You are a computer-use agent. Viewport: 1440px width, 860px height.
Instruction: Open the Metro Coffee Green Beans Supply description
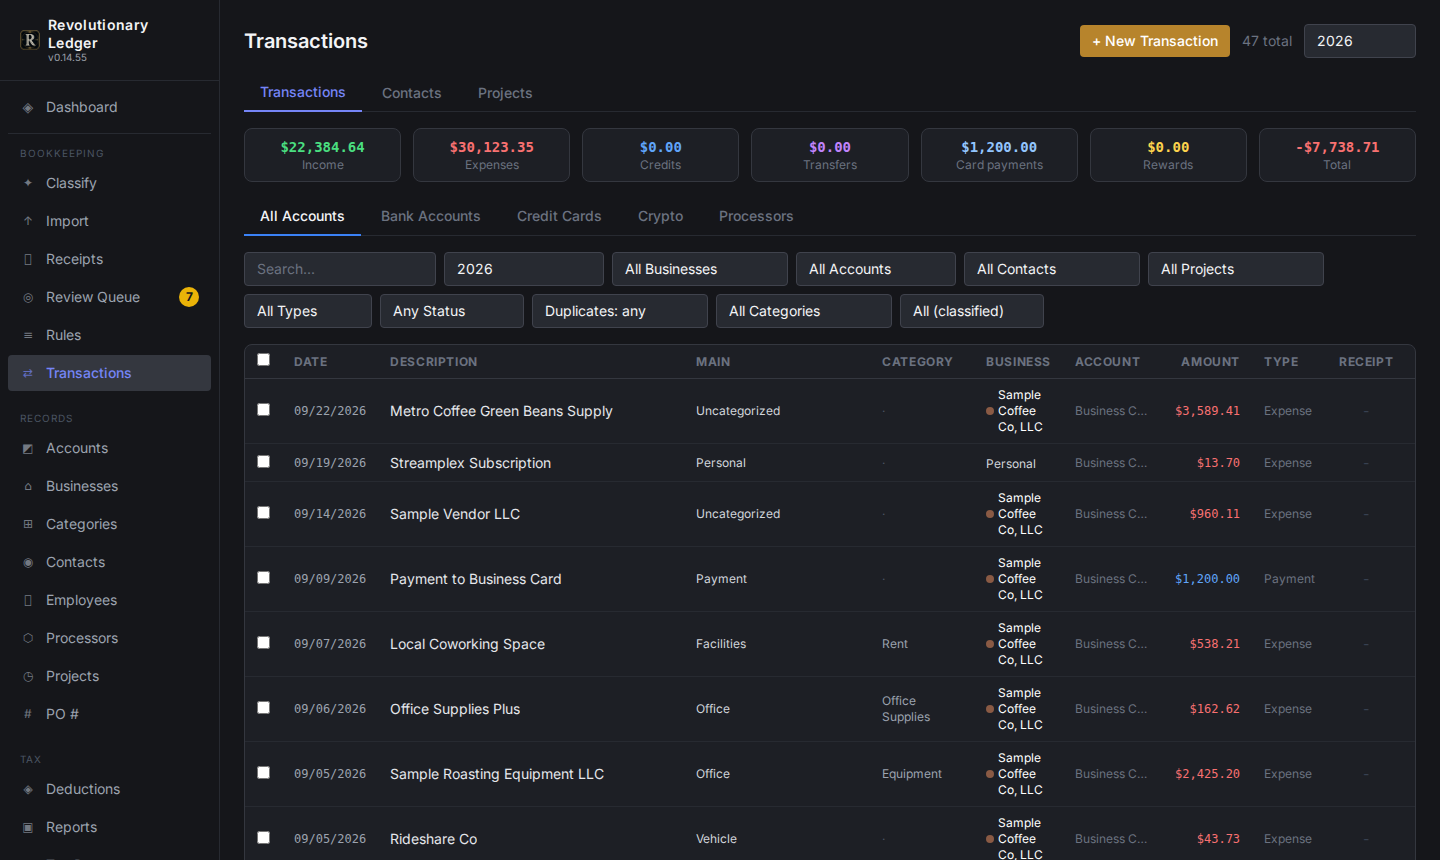tap(501, 411)
